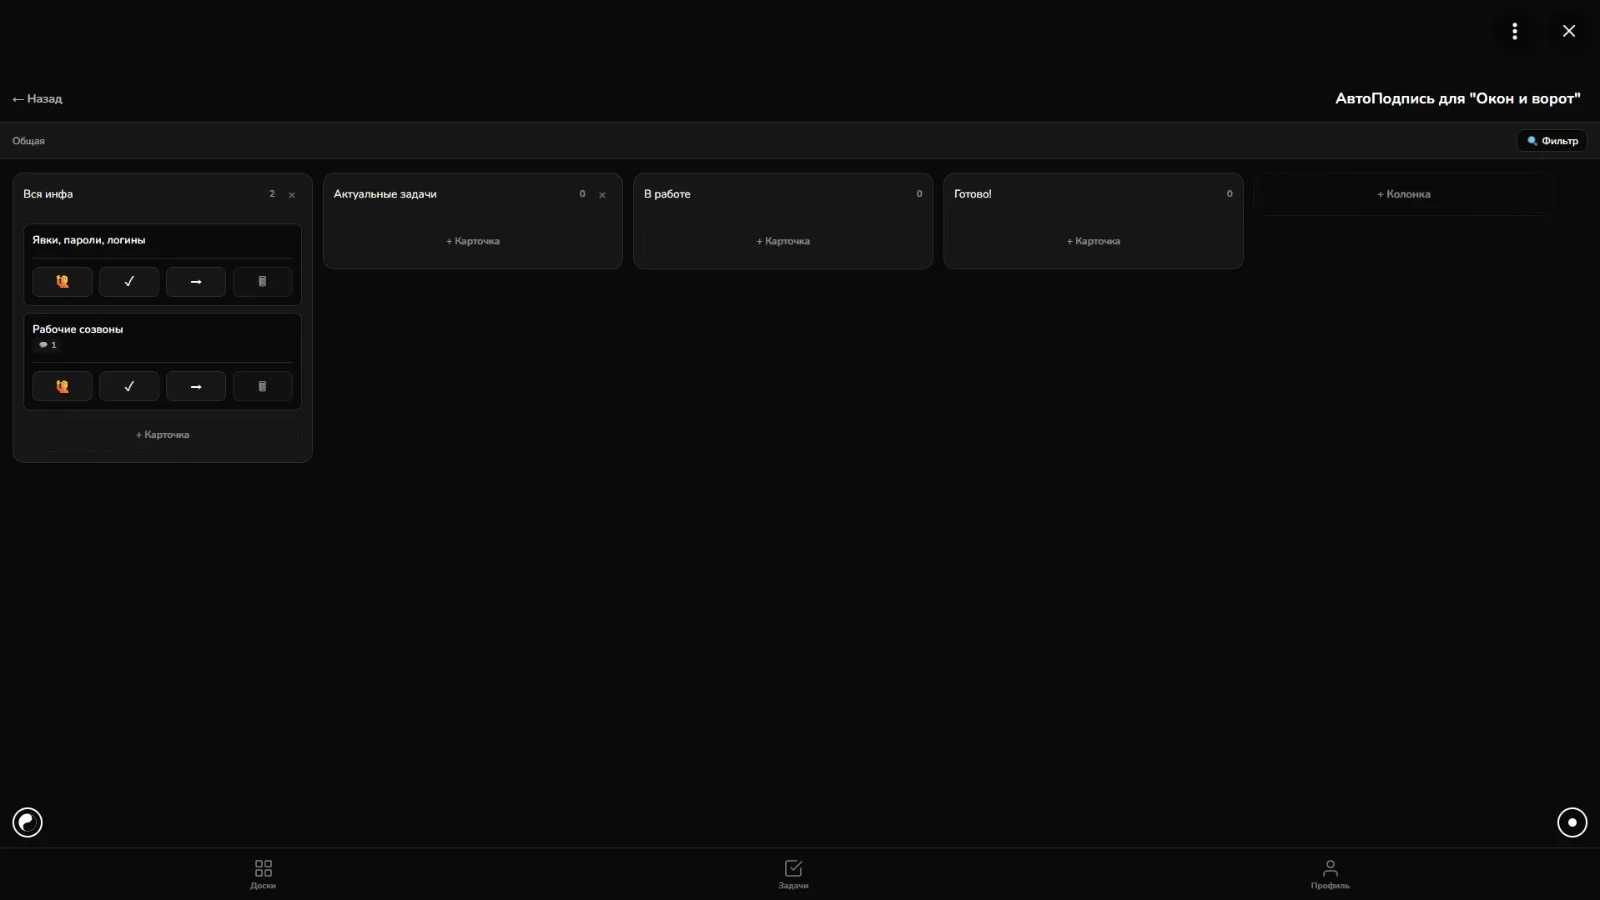Click the theme toggle icon at bottom left
The height and width of the screenshot is (900, 1600).
(x=27, y=822)
